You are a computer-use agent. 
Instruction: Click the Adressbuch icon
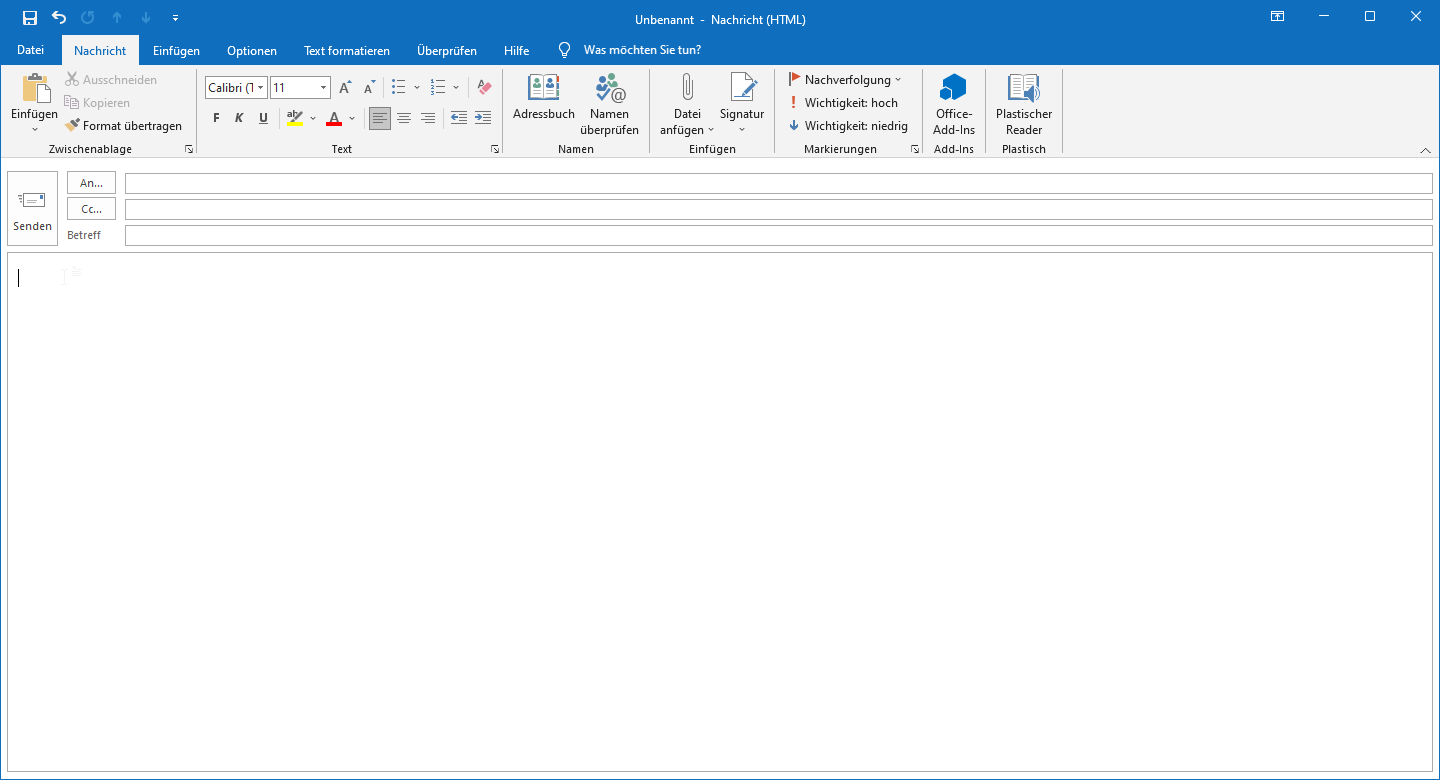coord(543,89)
